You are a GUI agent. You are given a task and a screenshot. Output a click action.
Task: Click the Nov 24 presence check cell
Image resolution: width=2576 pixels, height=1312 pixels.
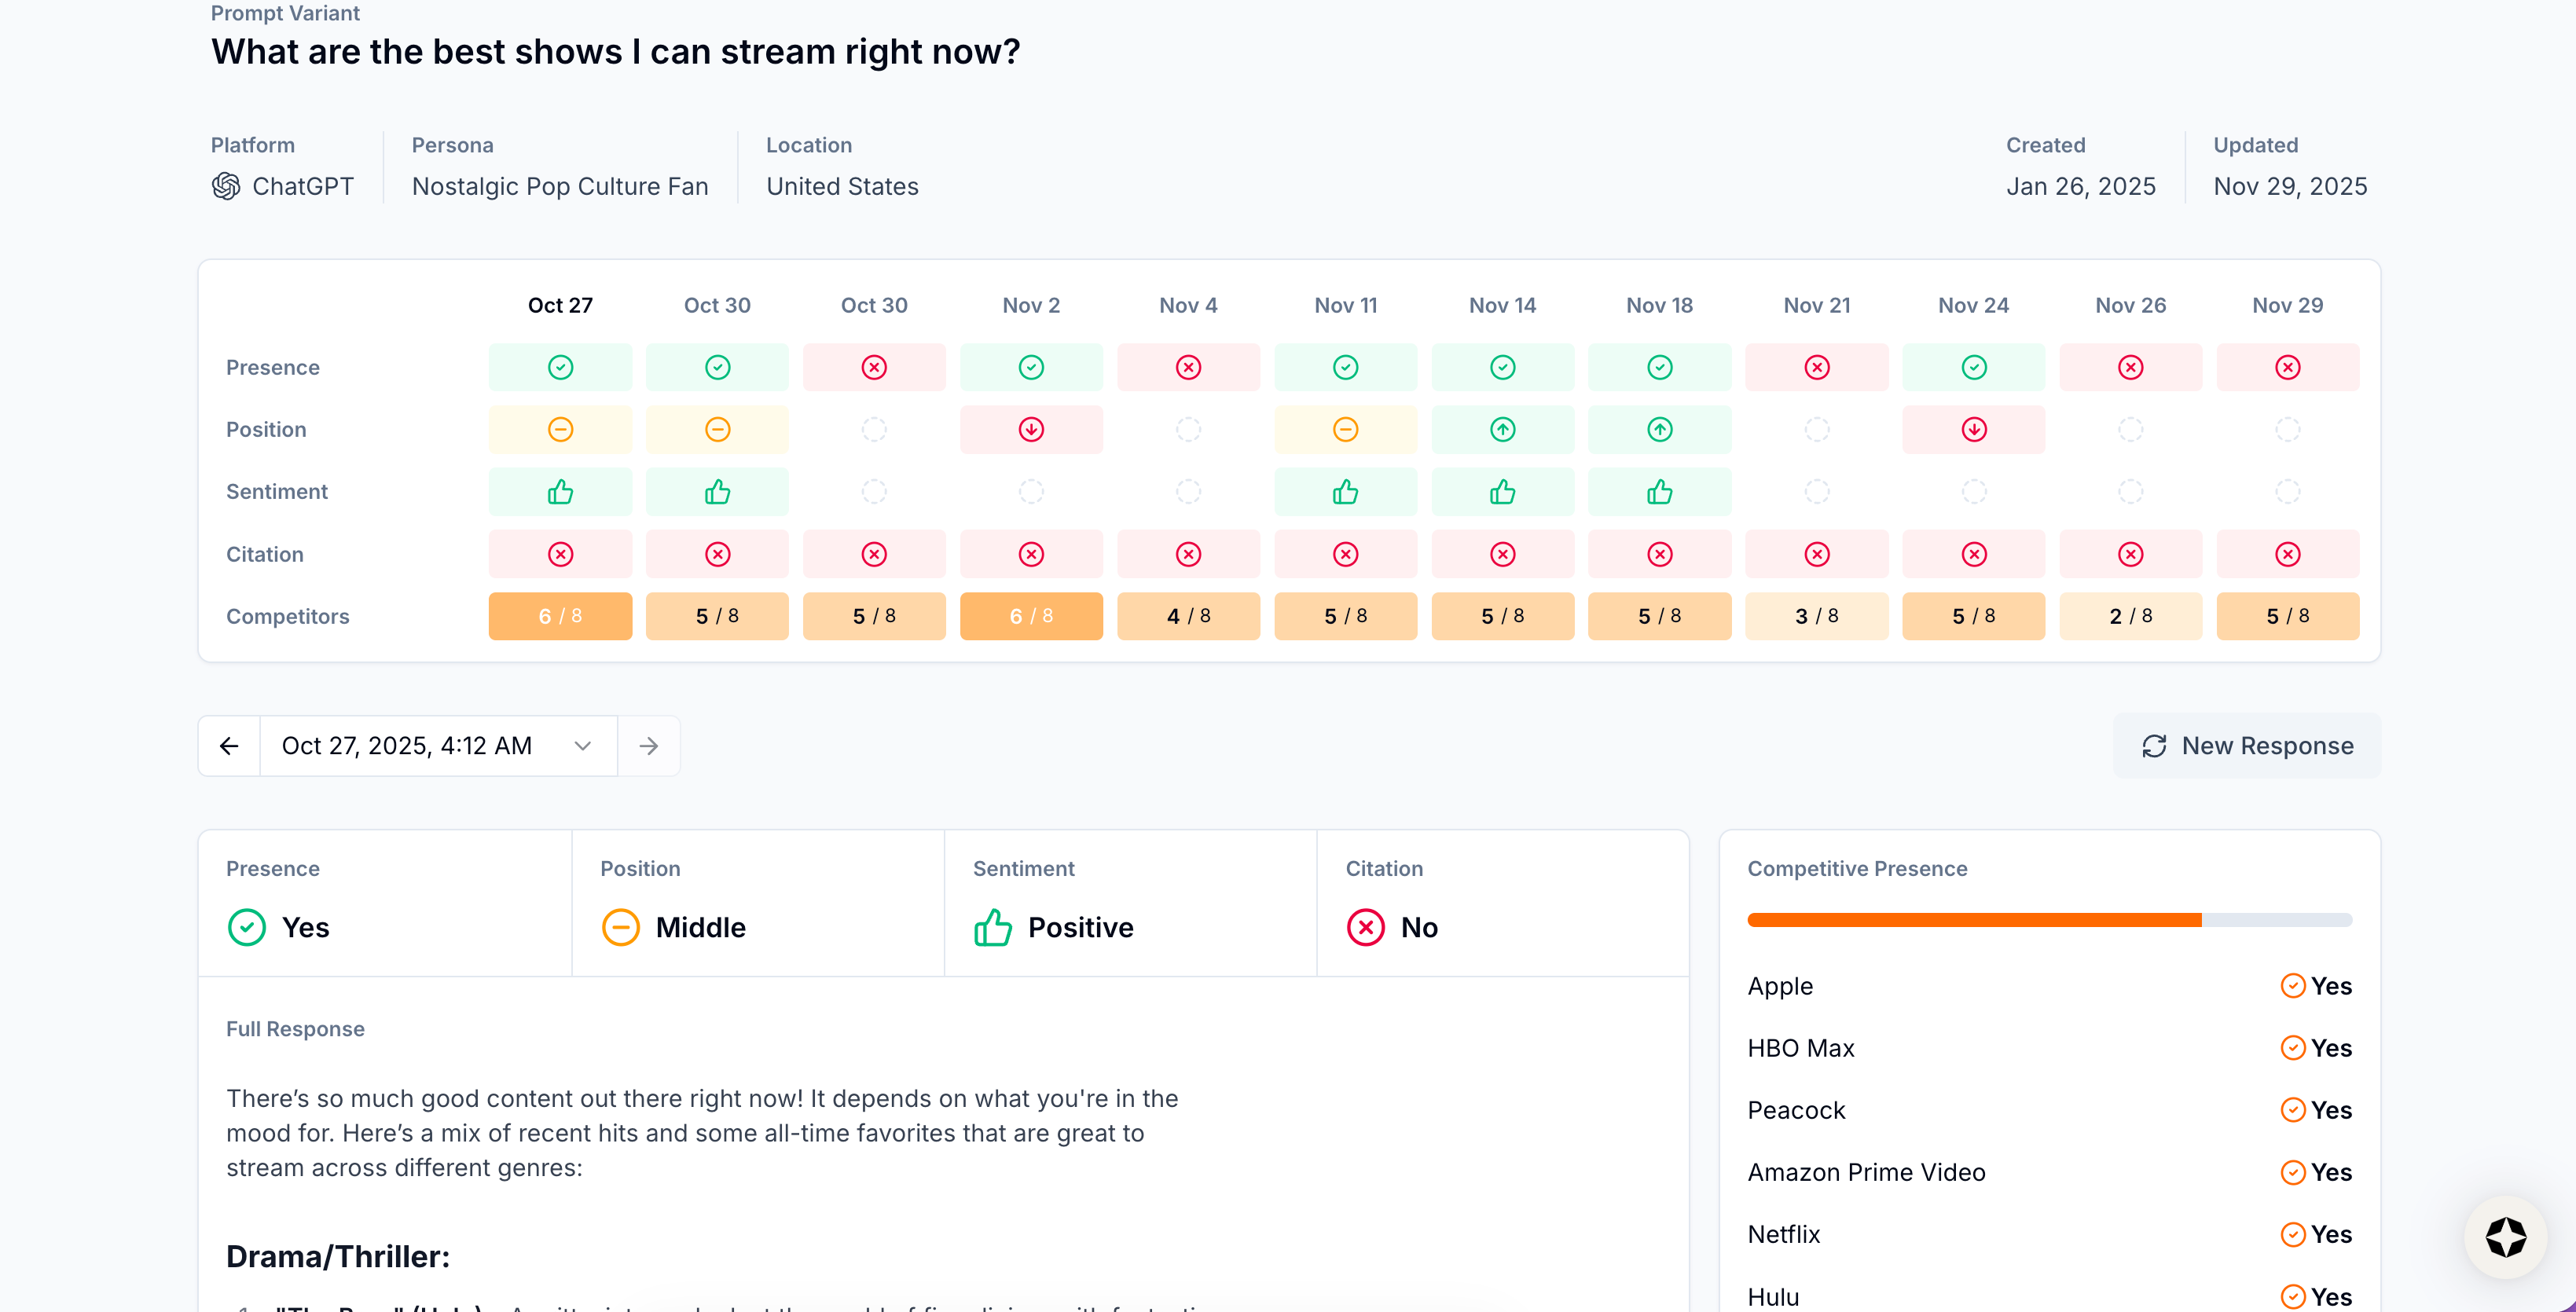(1973, 367)
